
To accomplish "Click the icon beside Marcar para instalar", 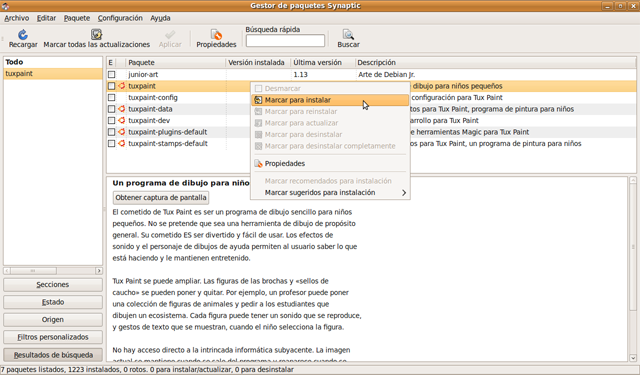I will 258,100.
